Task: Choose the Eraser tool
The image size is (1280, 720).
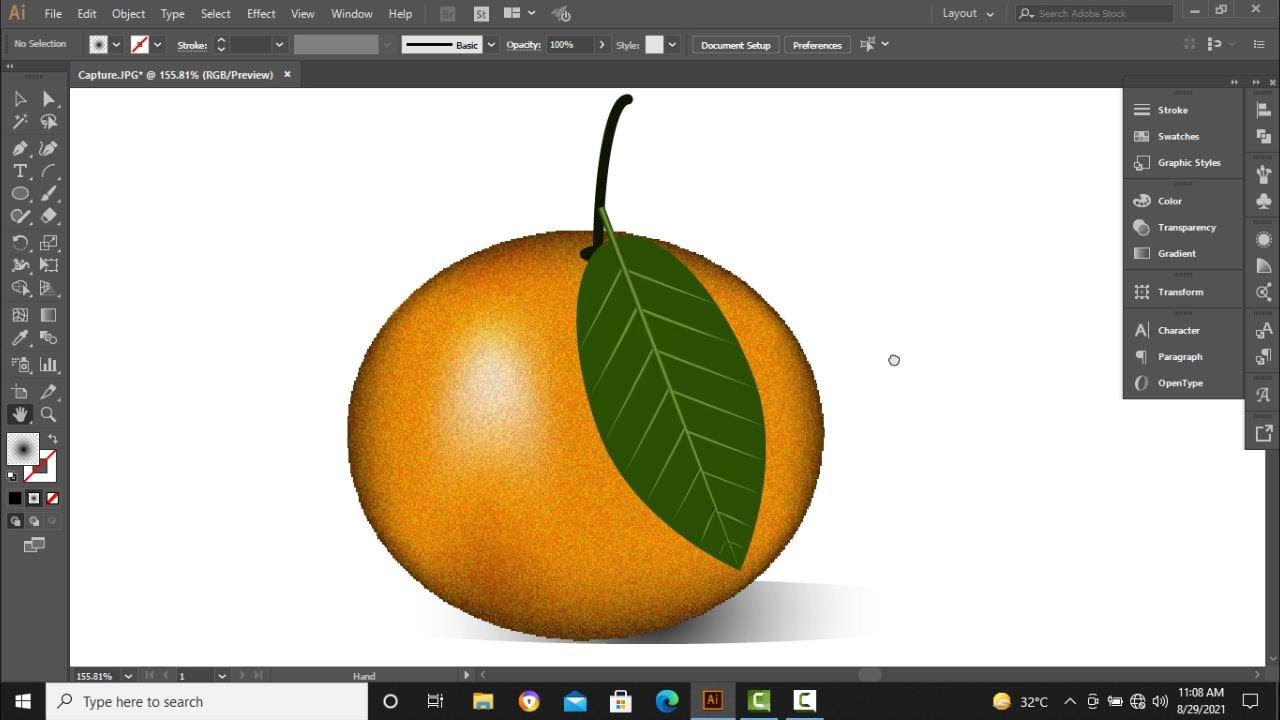Action: pos(49,216)
